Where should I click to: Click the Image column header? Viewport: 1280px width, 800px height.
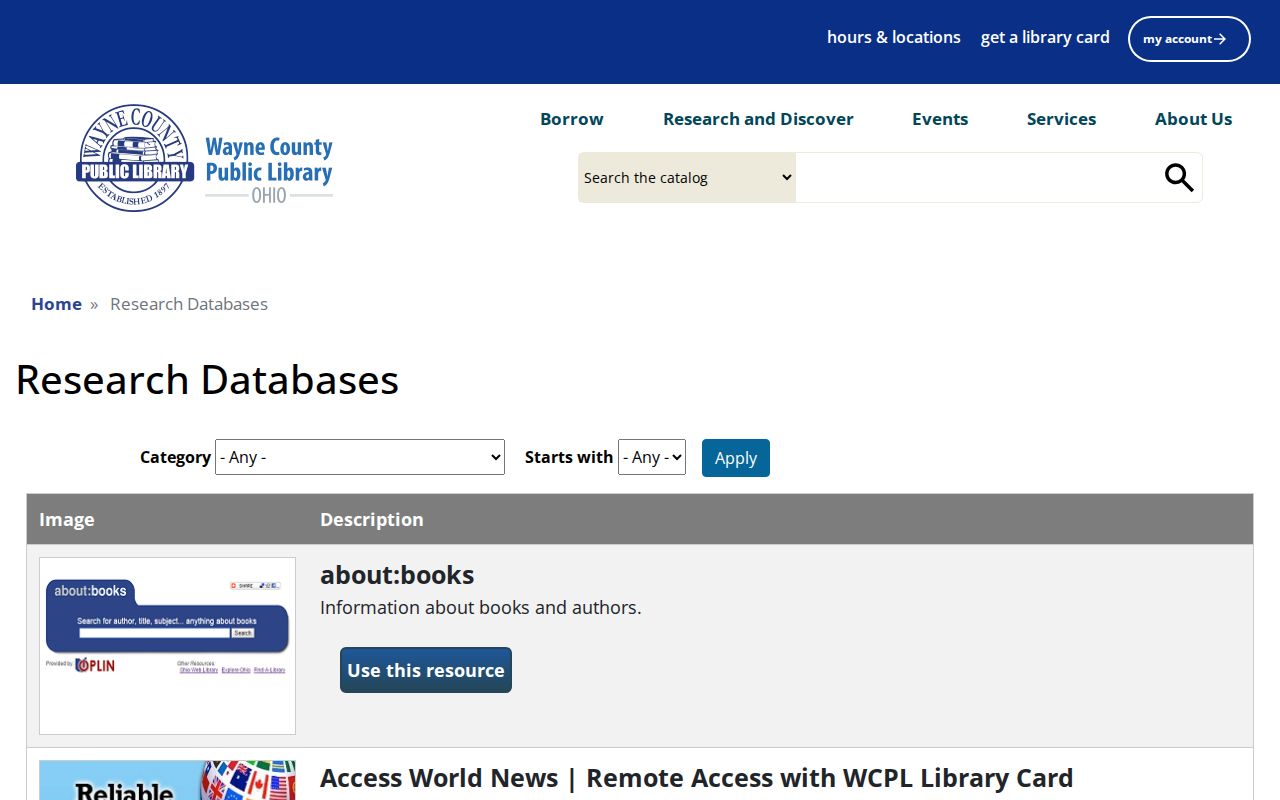[x=67, y=519]
